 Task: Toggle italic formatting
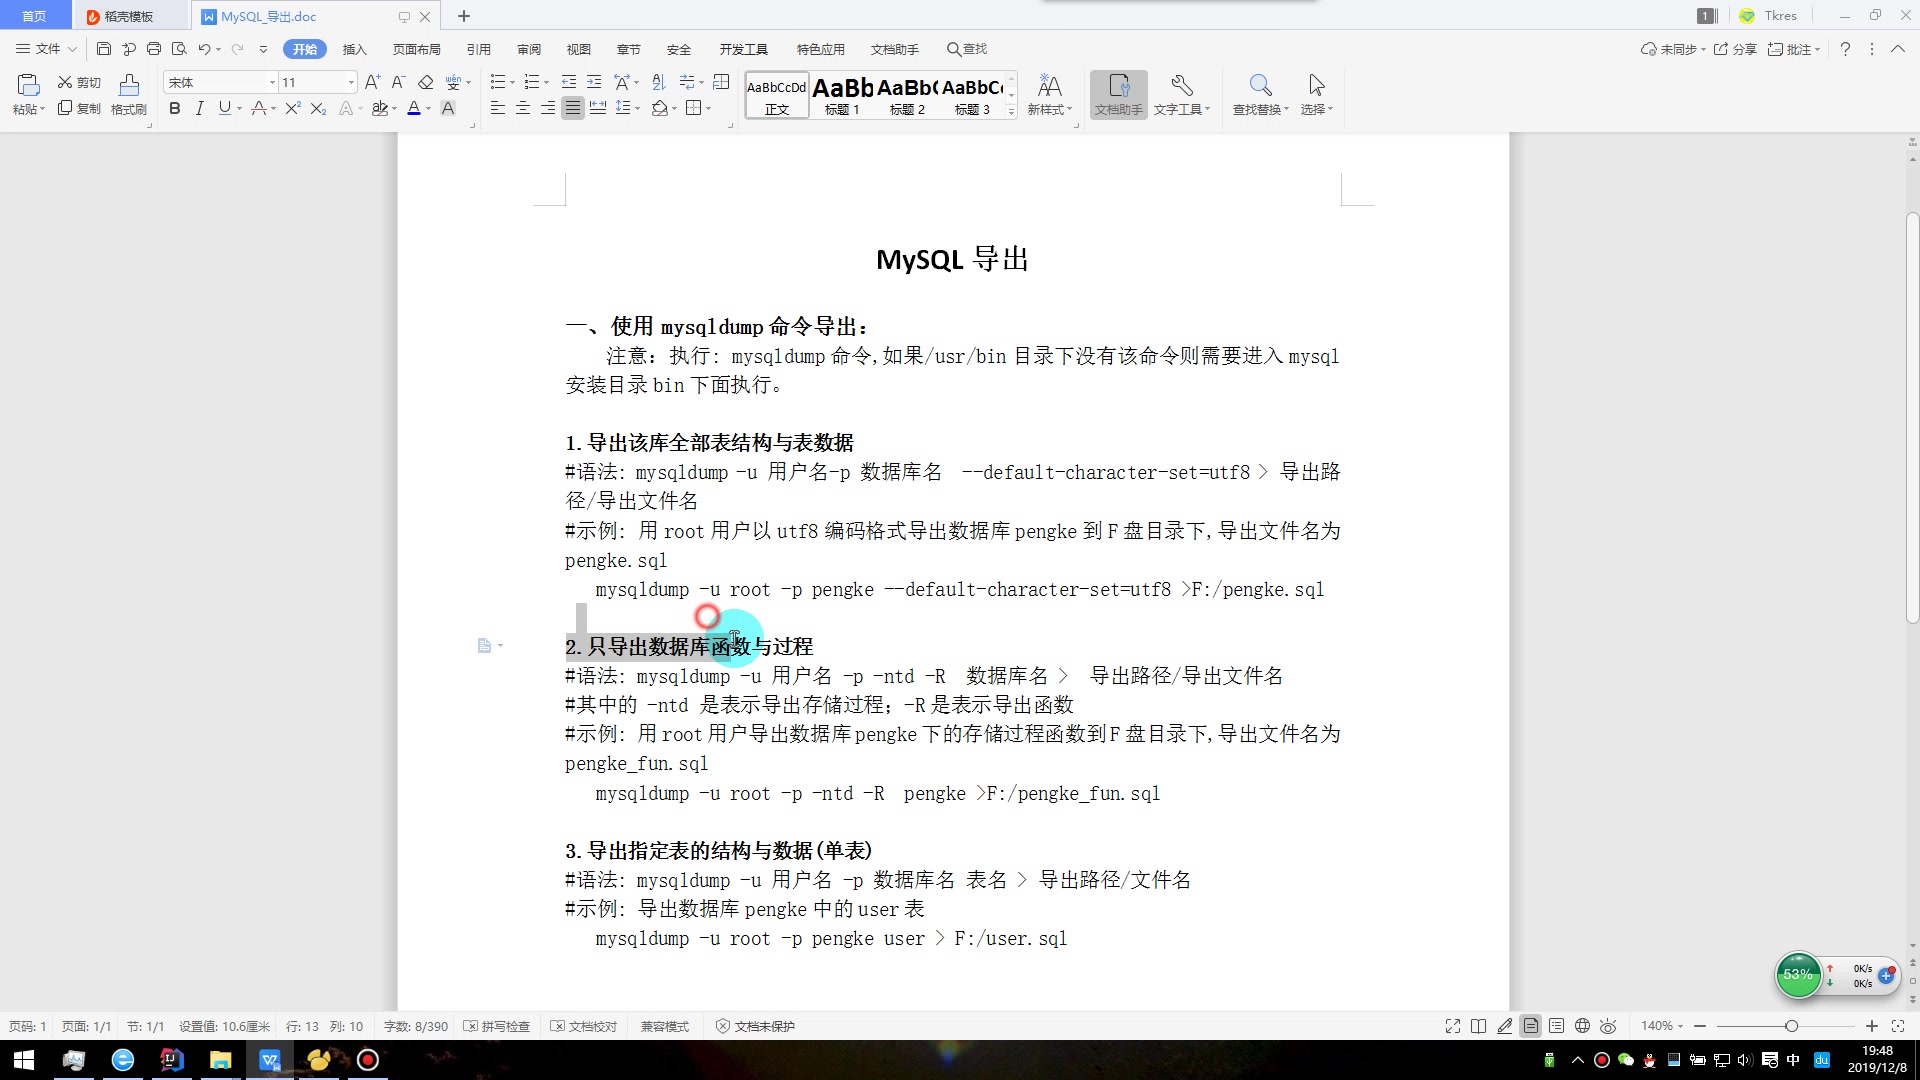[x=200, y=108]
